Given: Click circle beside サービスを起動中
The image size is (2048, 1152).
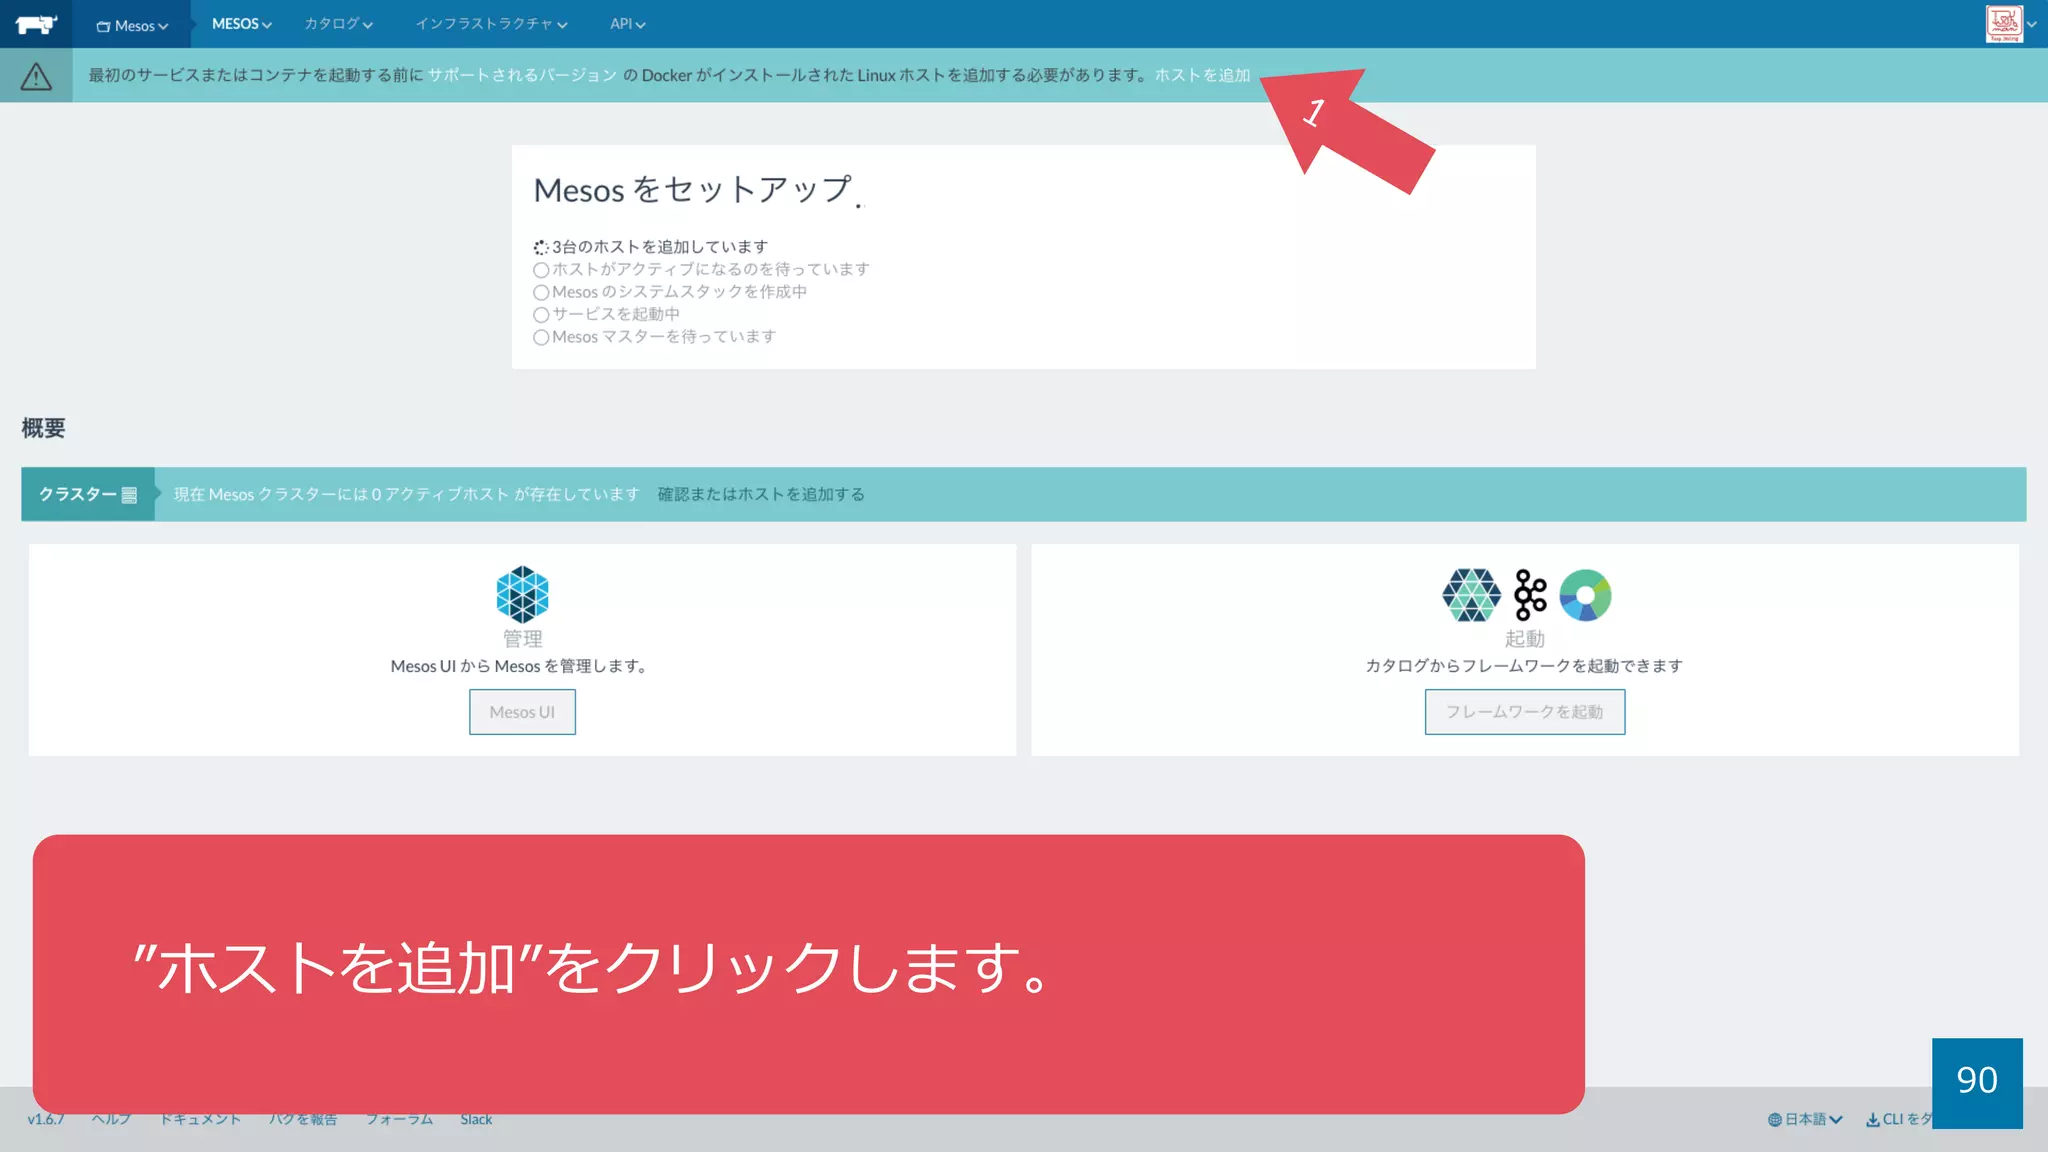Looking at the screenshot, I should [x=541, y=315].
